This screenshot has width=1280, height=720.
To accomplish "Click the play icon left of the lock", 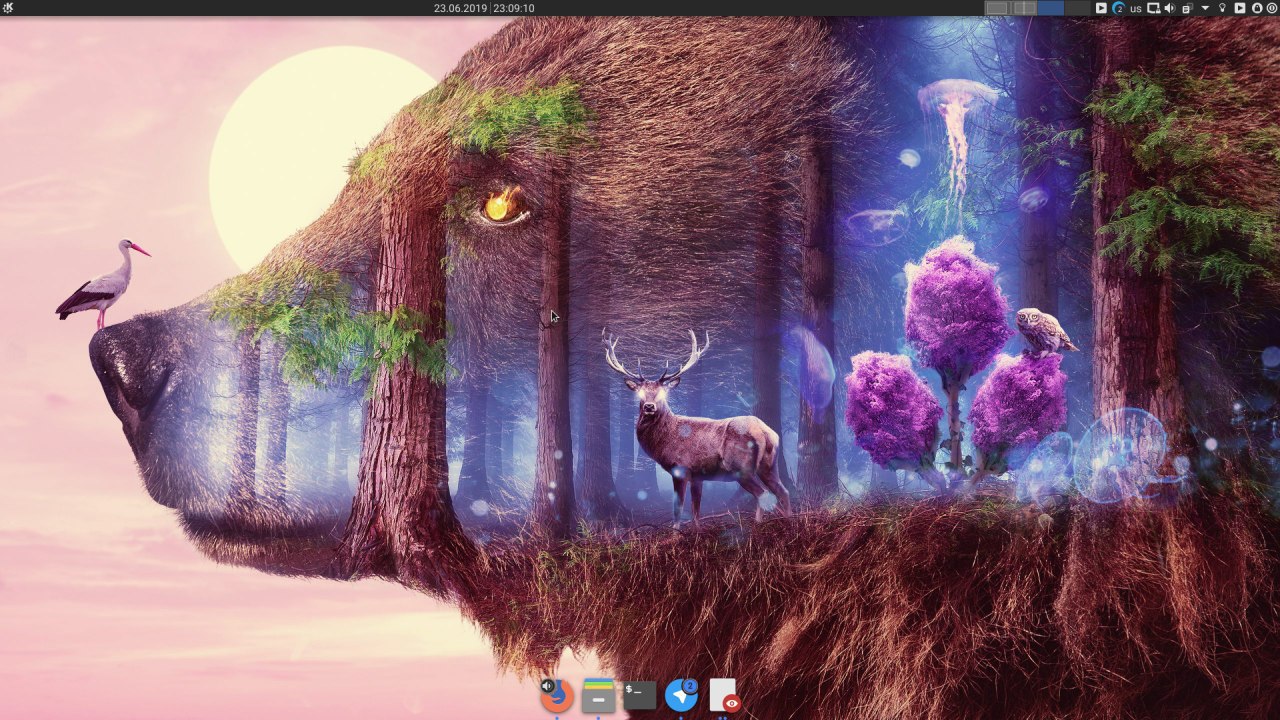I will coord(1239,8).
